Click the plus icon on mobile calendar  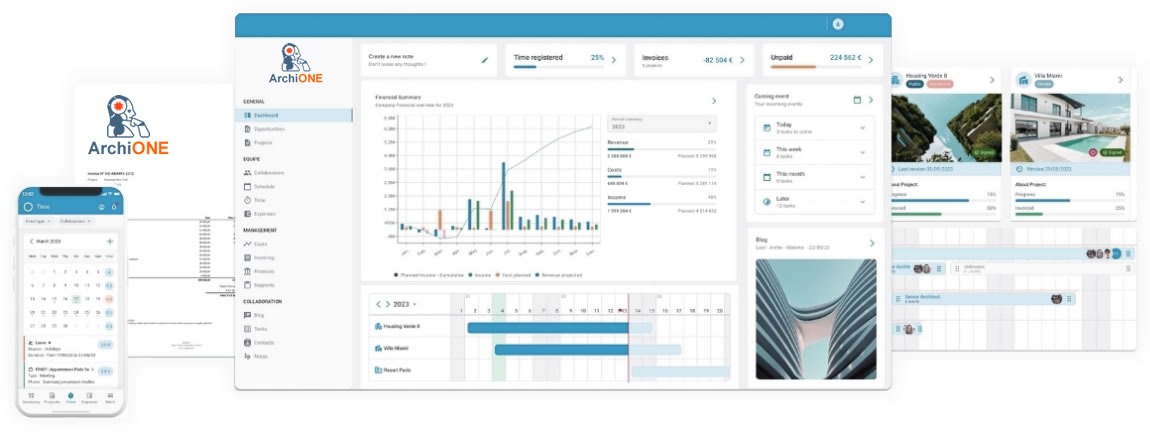point(109,241)
